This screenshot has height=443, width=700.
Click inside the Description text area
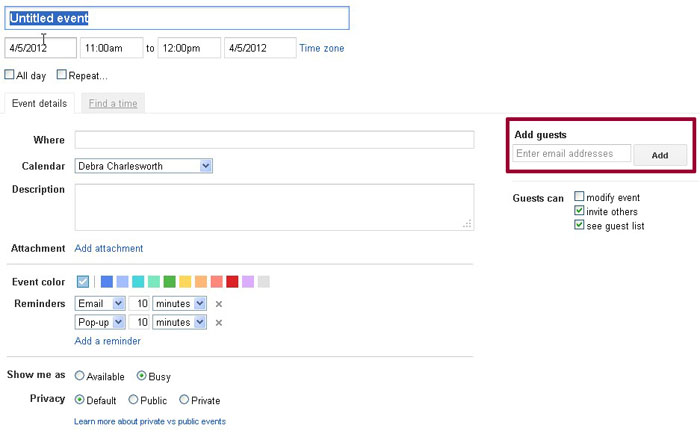(x=275, y=207)
